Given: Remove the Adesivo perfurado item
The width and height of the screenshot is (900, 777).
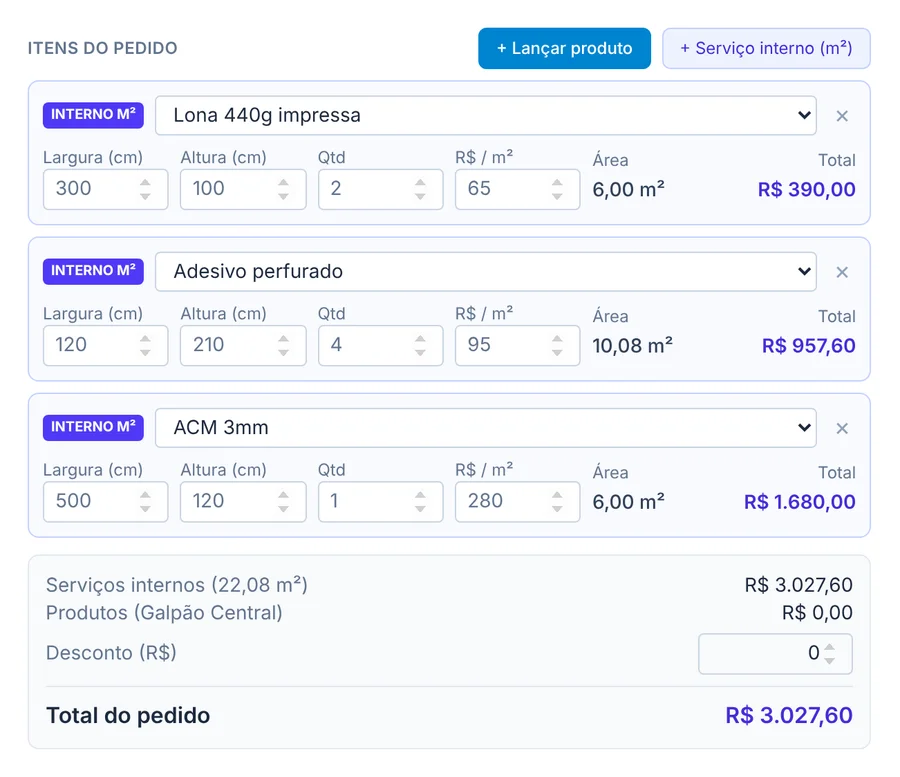Looking at the screenshot, I should [x=842, y=272].
